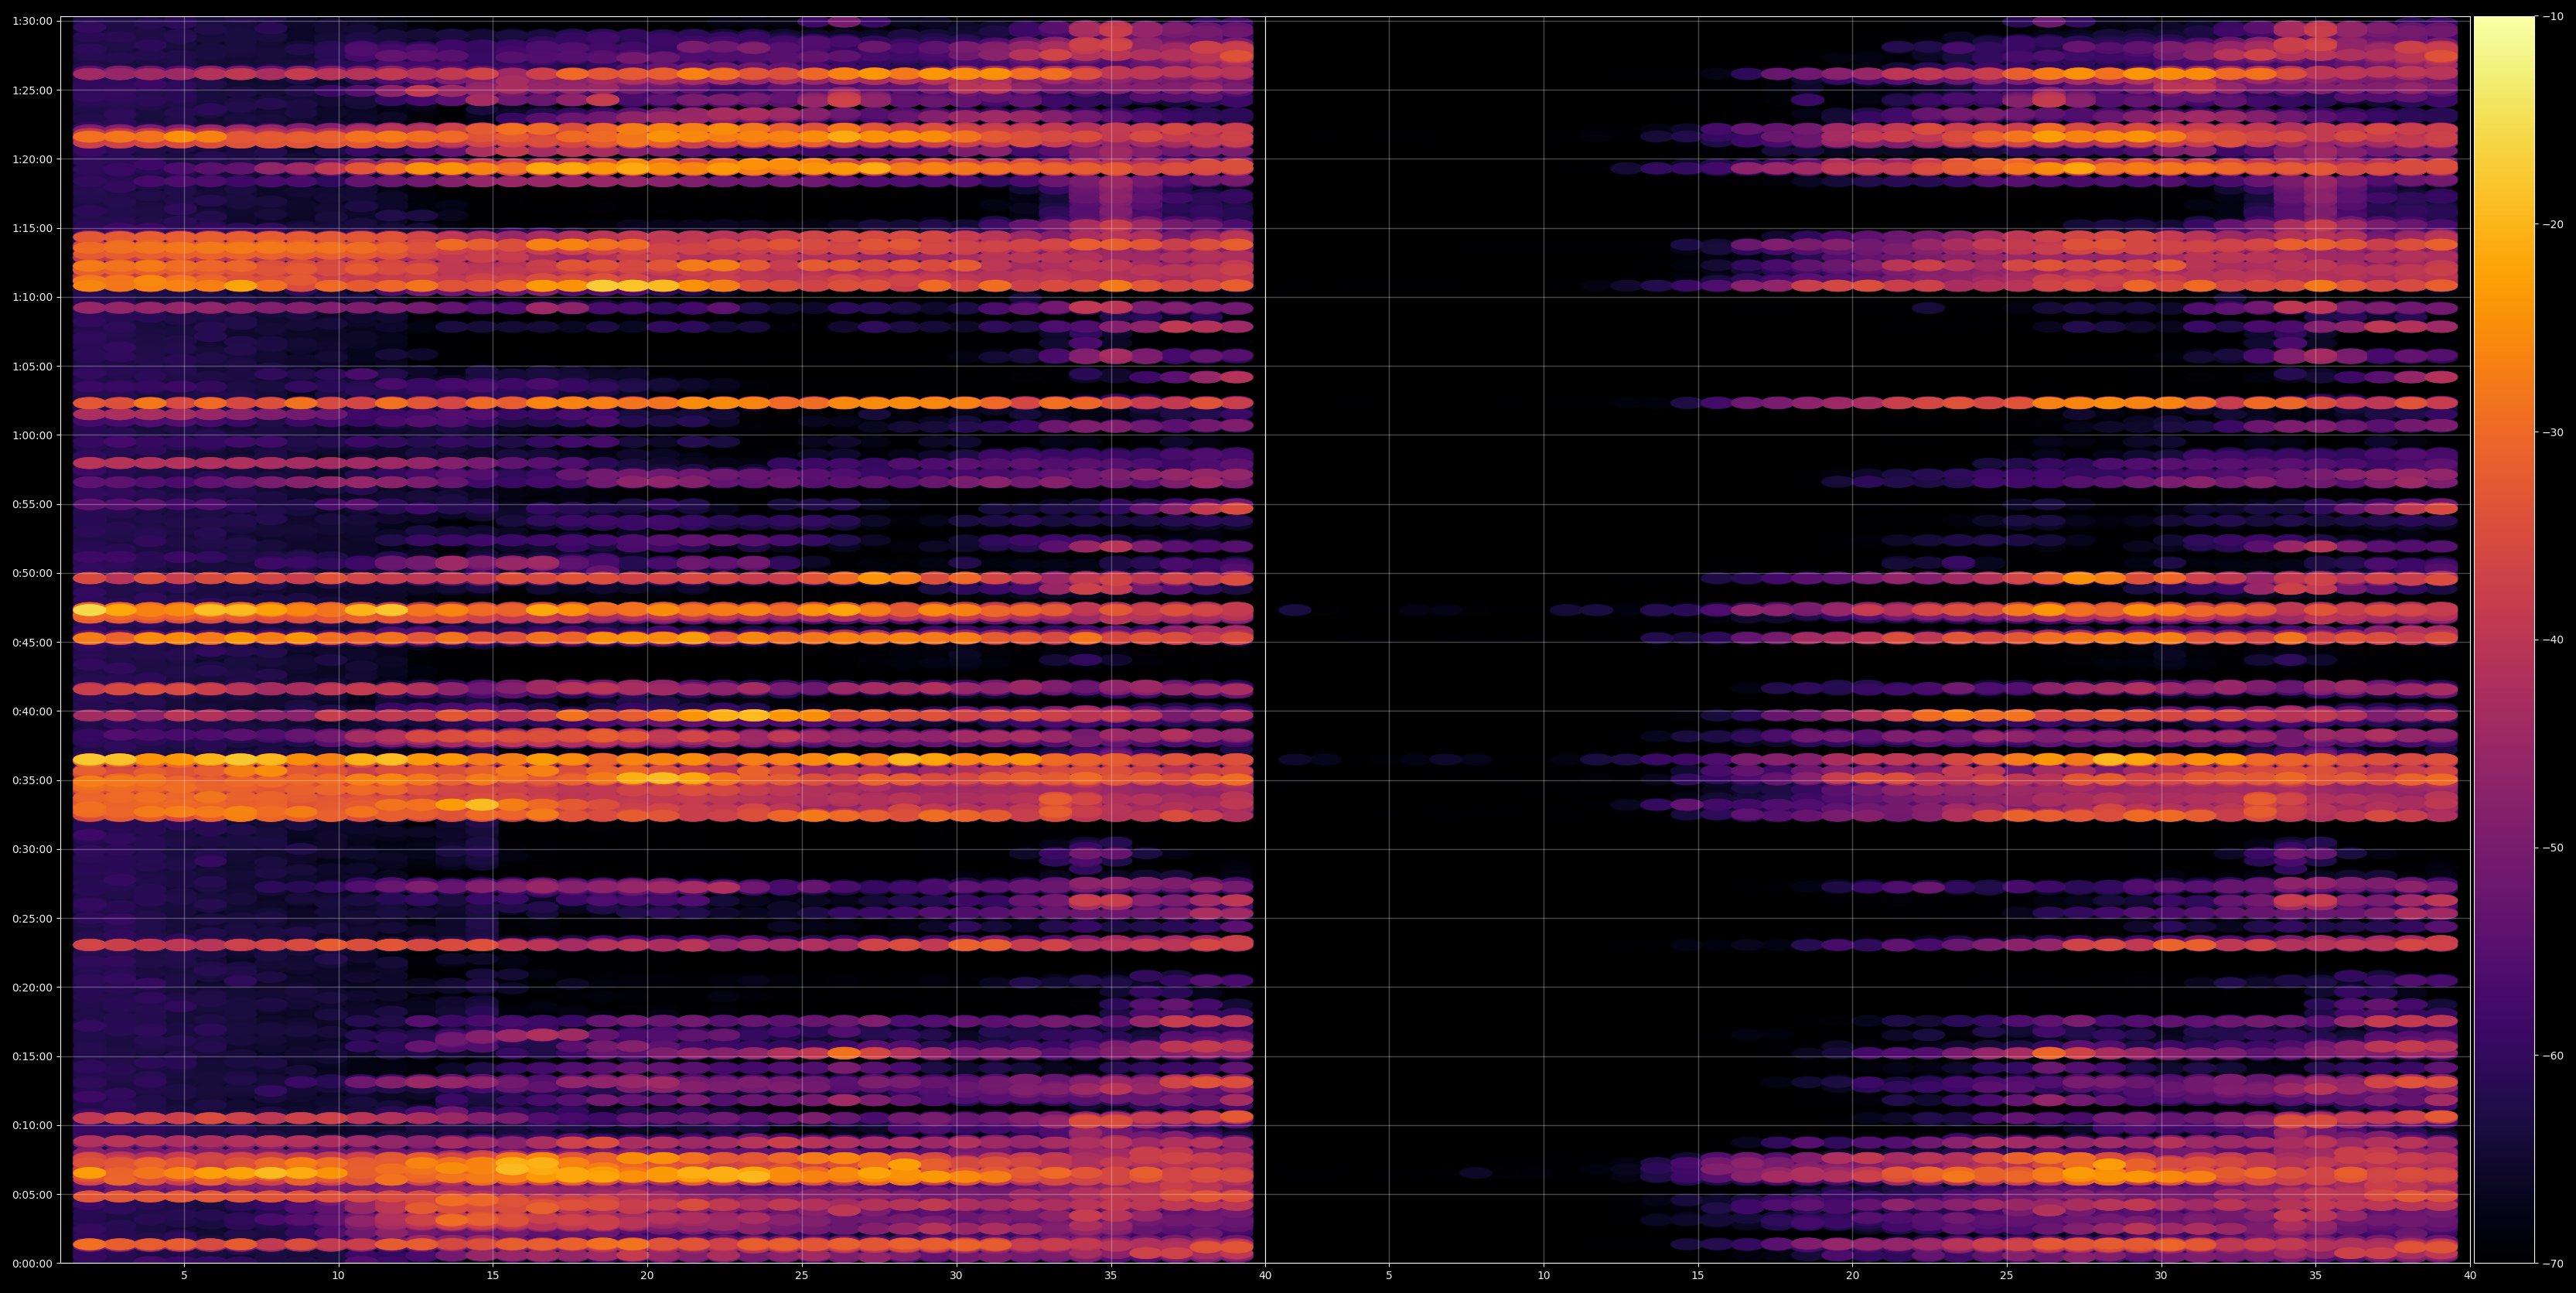Click the 0:30:00 y-axis tick label
Screen dimensions: 2576x1293
tap(32, 849)
